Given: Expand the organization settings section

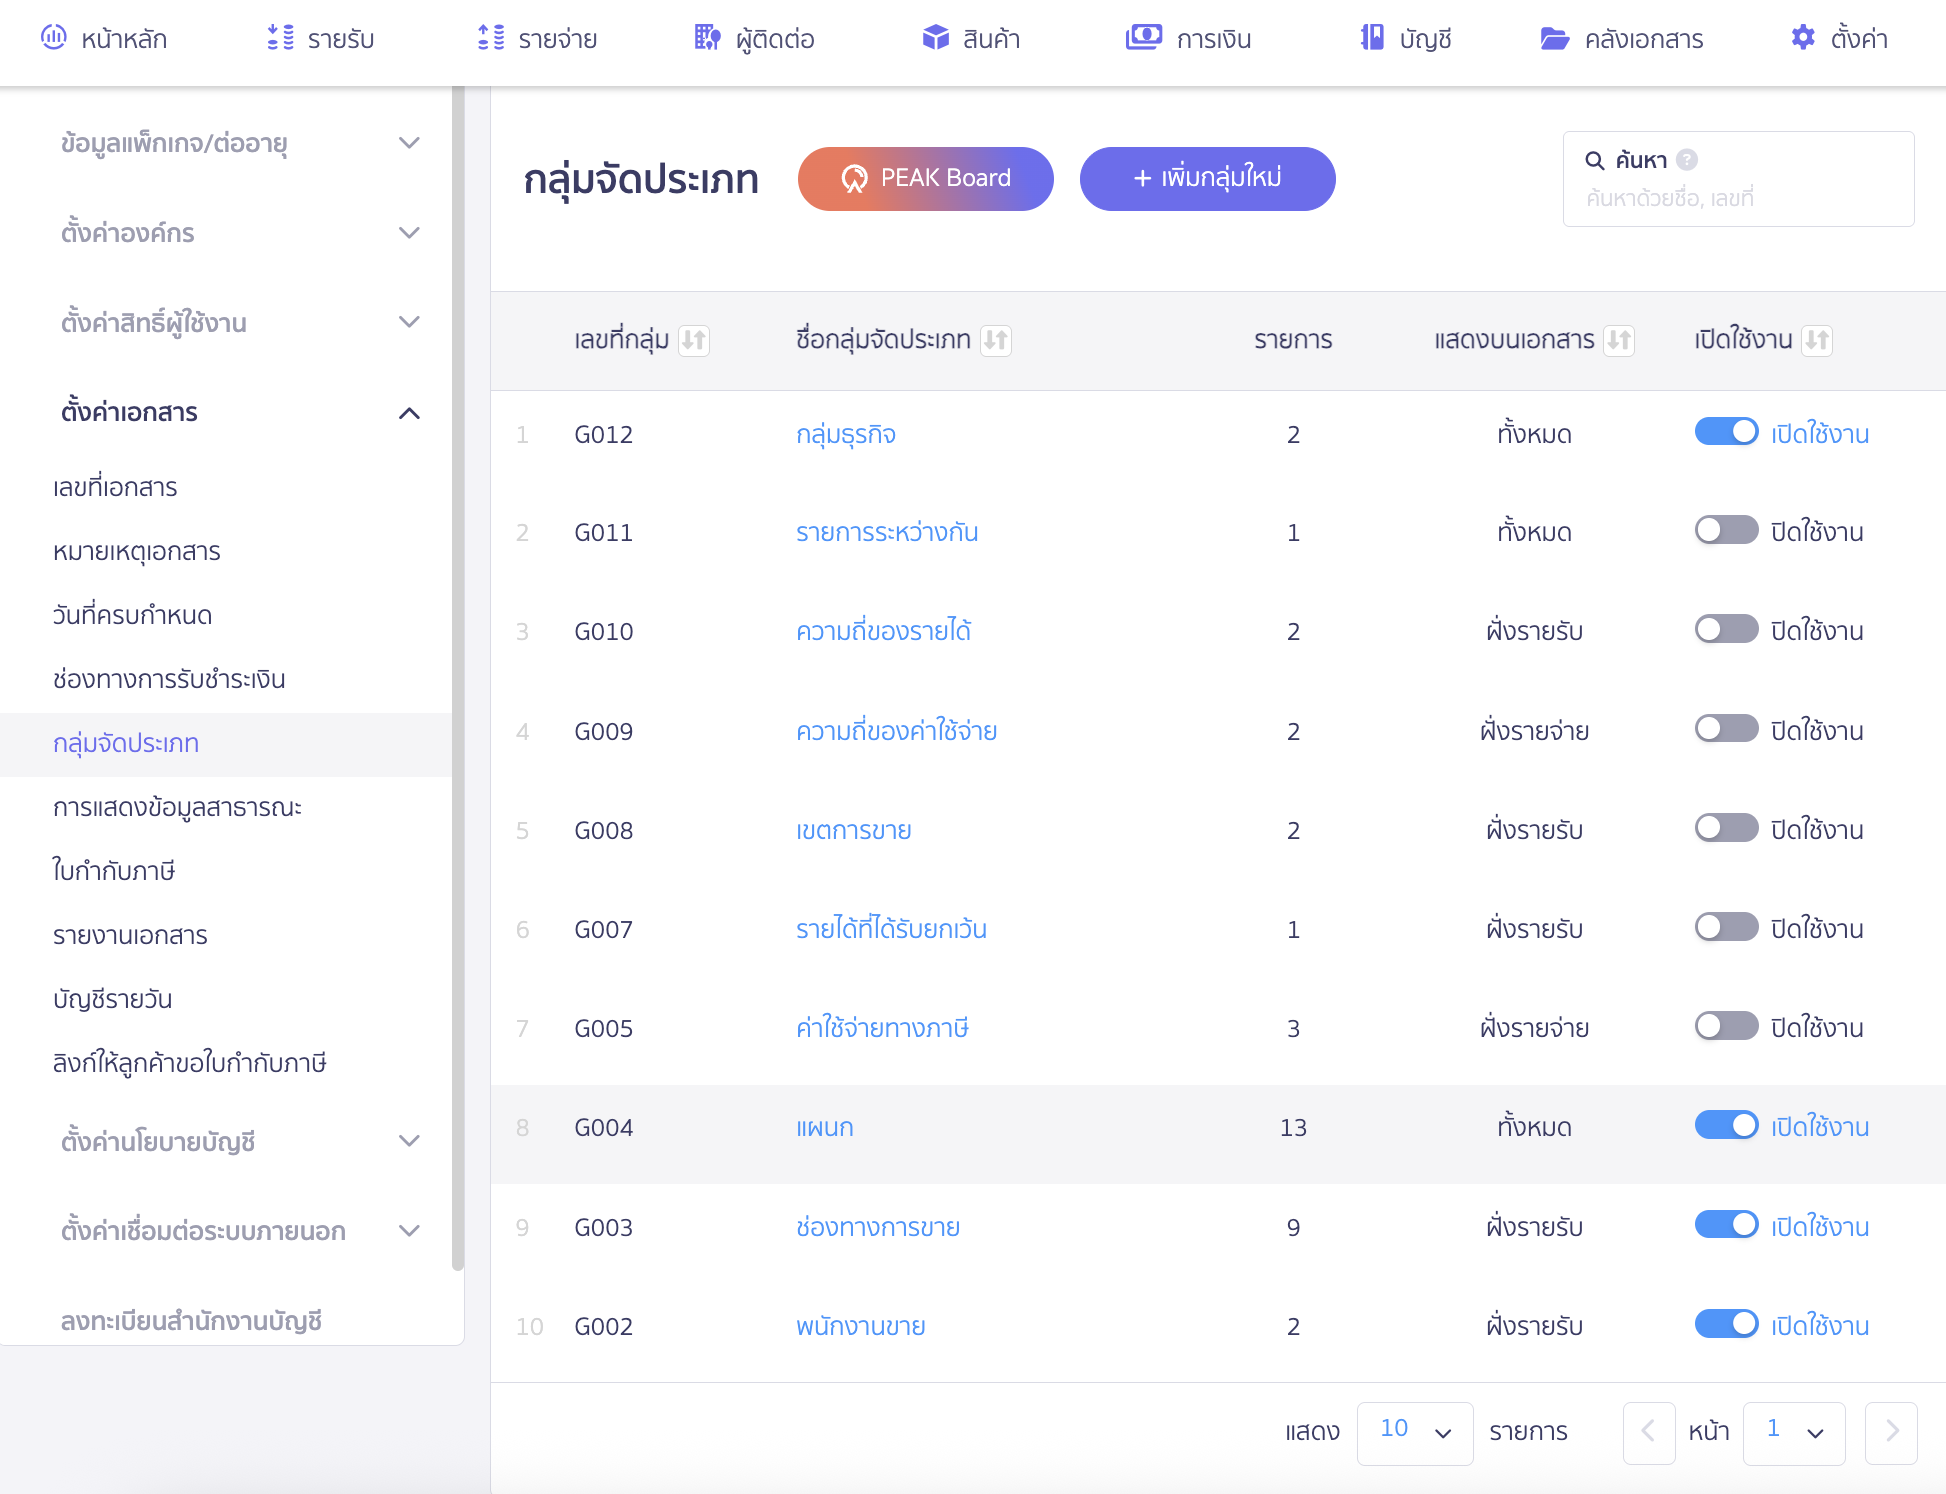Looking at the screenshot, I should [409, 233].
